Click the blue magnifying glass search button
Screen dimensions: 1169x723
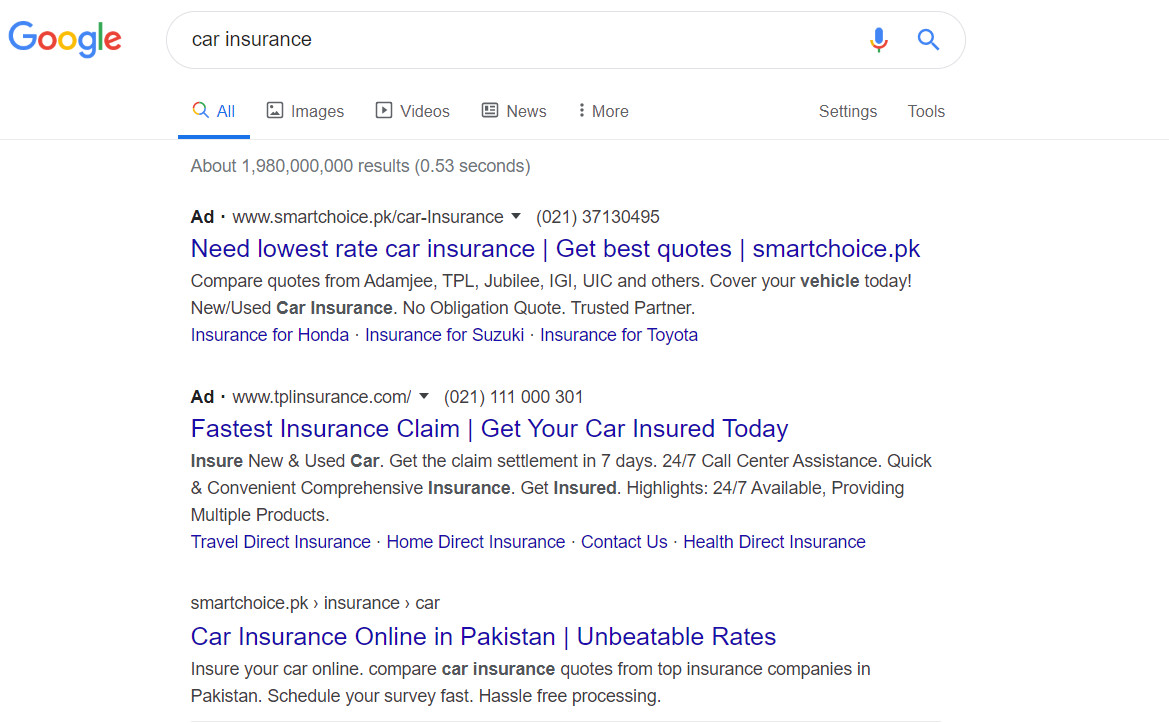click(928, 40)
